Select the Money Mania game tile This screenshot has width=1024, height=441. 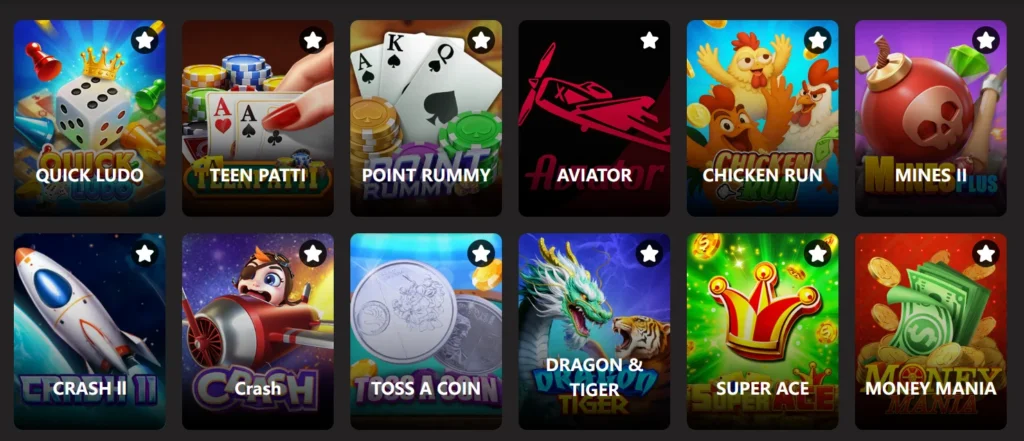(x=931, y=331)
